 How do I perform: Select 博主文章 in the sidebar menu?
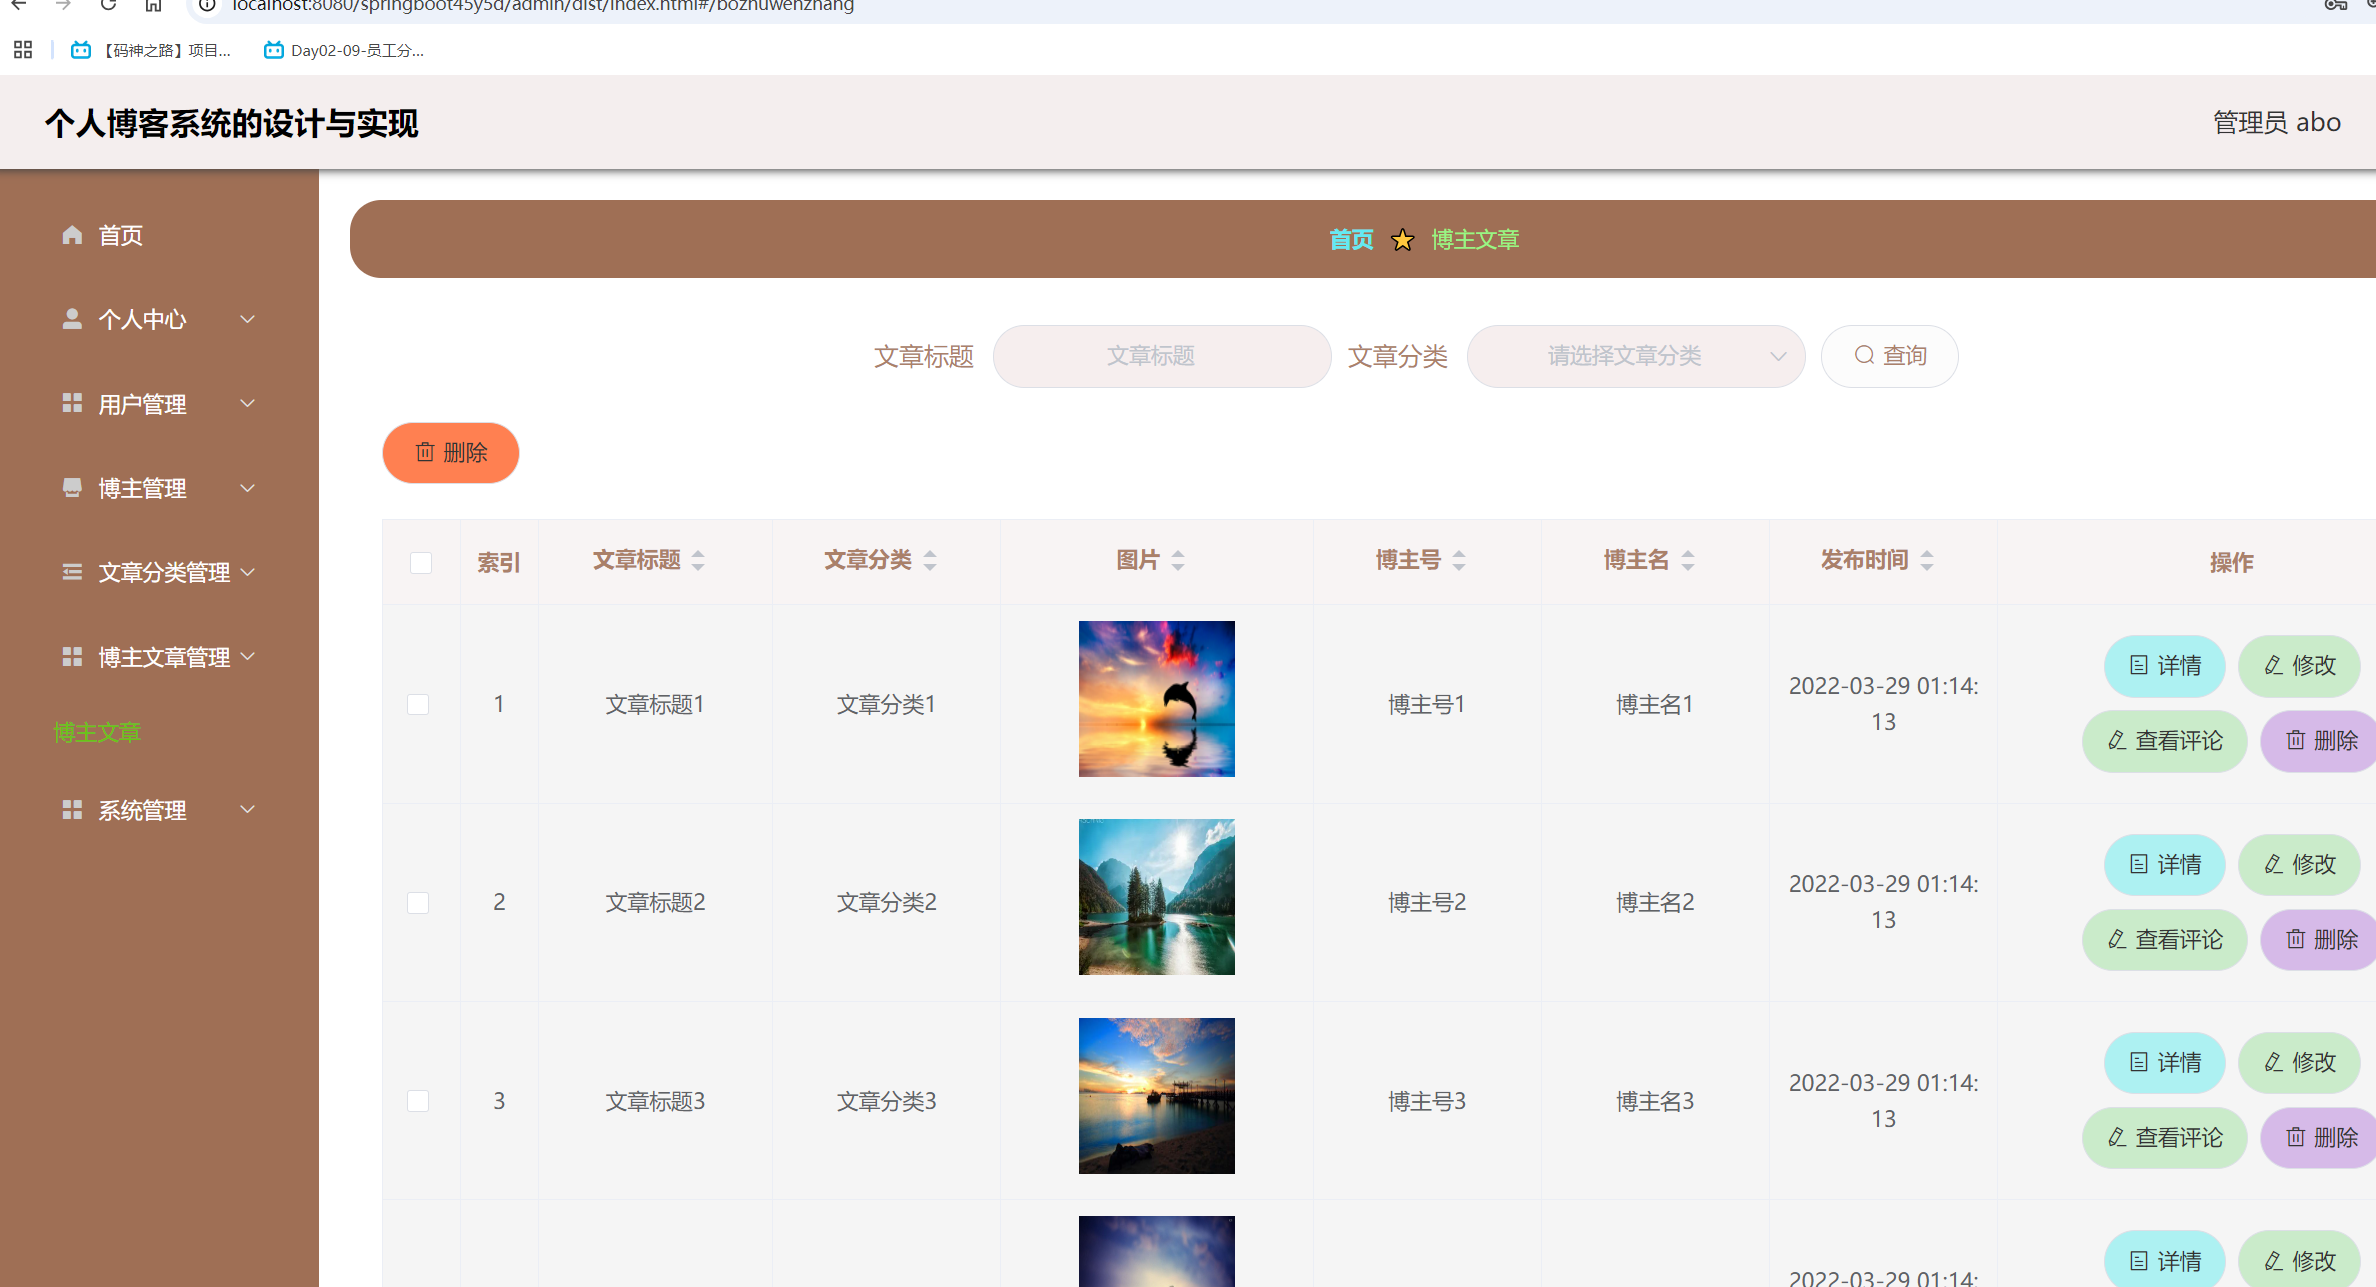tap(97, 731)
